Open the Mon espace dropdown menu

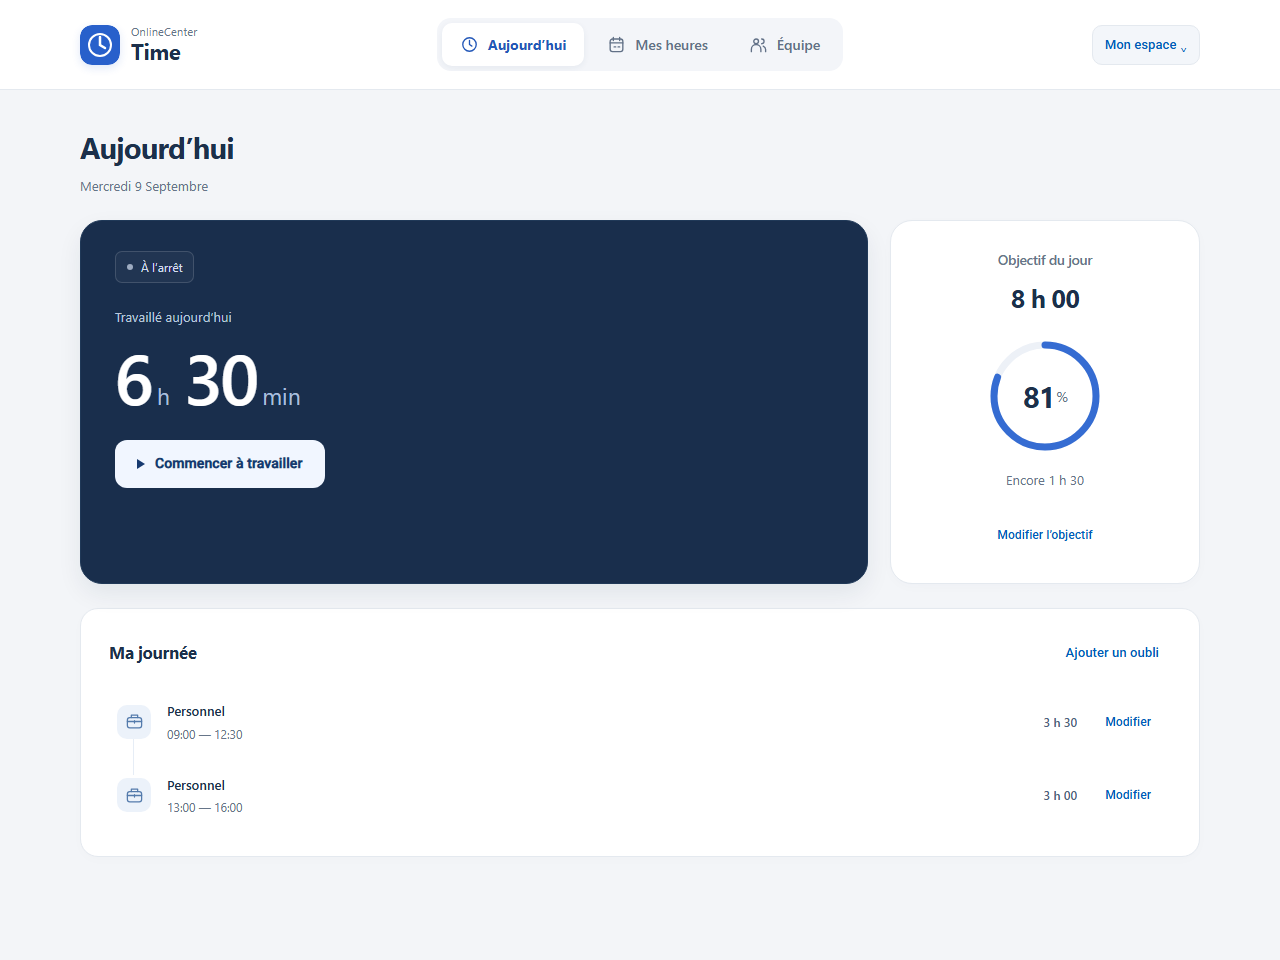tap(1146, 45)
